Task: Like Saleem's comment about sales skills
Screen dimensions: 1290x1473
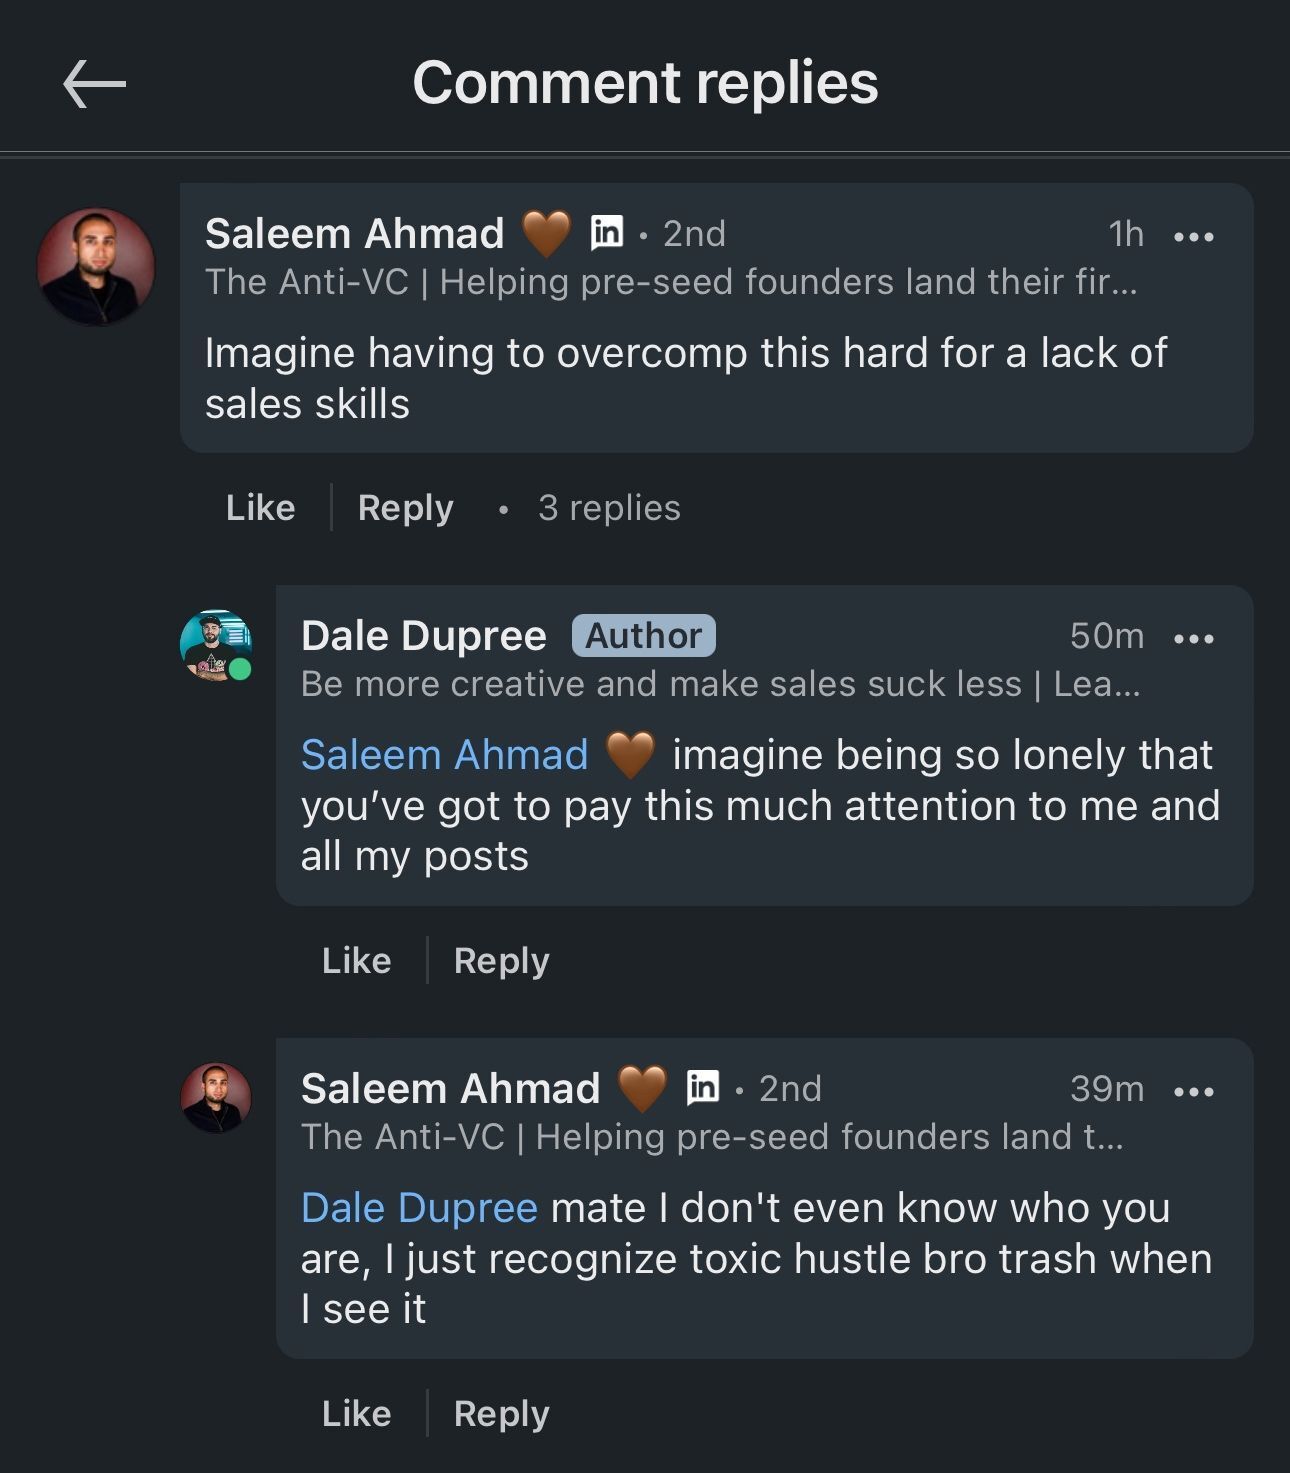Action: click(260, 508)
